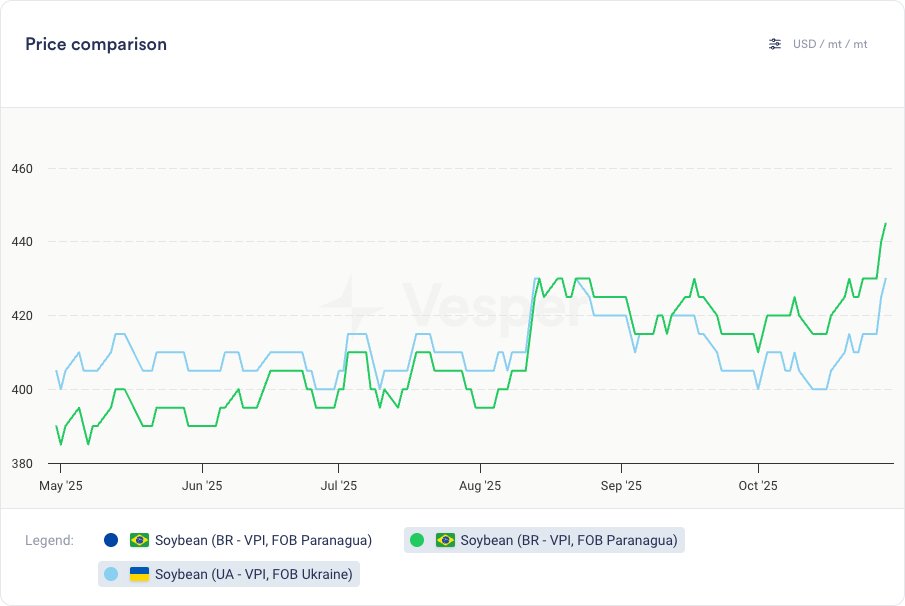Select the Sep '25 axis label
Screen dimensions: 905x606
(621, 486)
